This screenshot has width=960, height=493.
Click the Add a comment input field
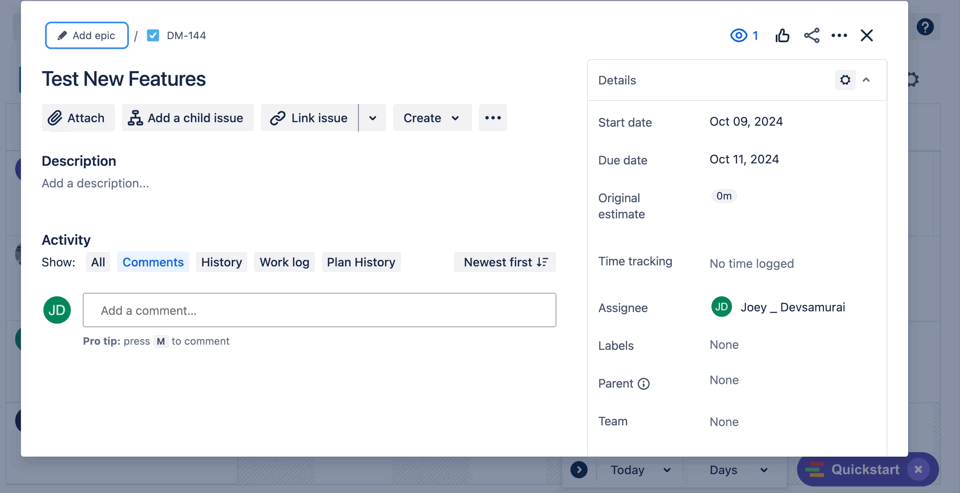point(319,310)
